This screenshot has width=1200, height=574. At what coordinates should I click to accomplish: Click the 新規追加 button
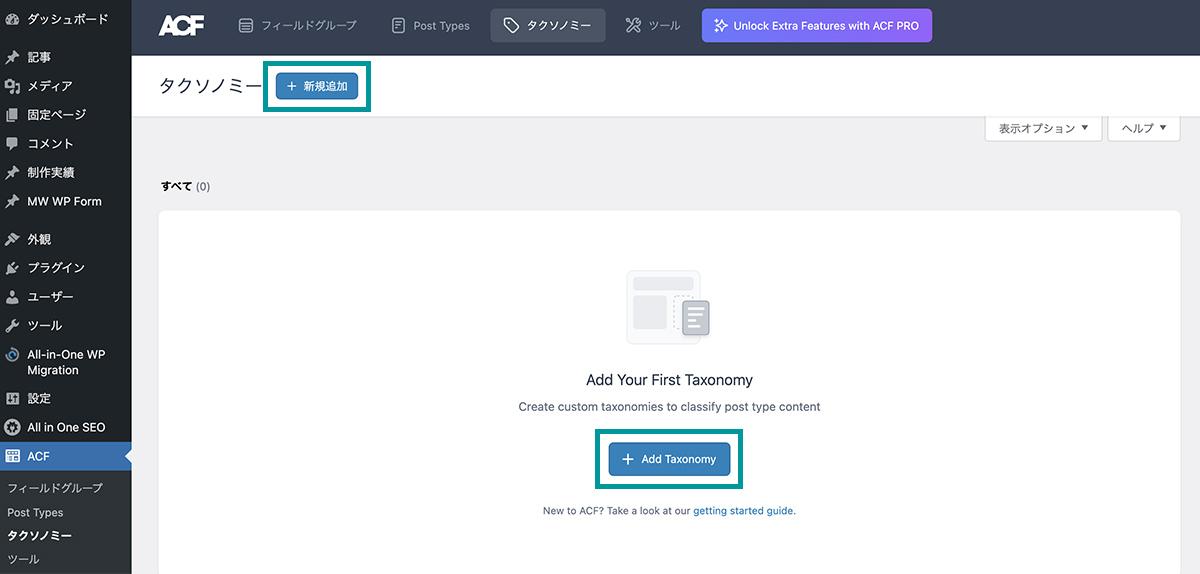(x=317, y=86)
